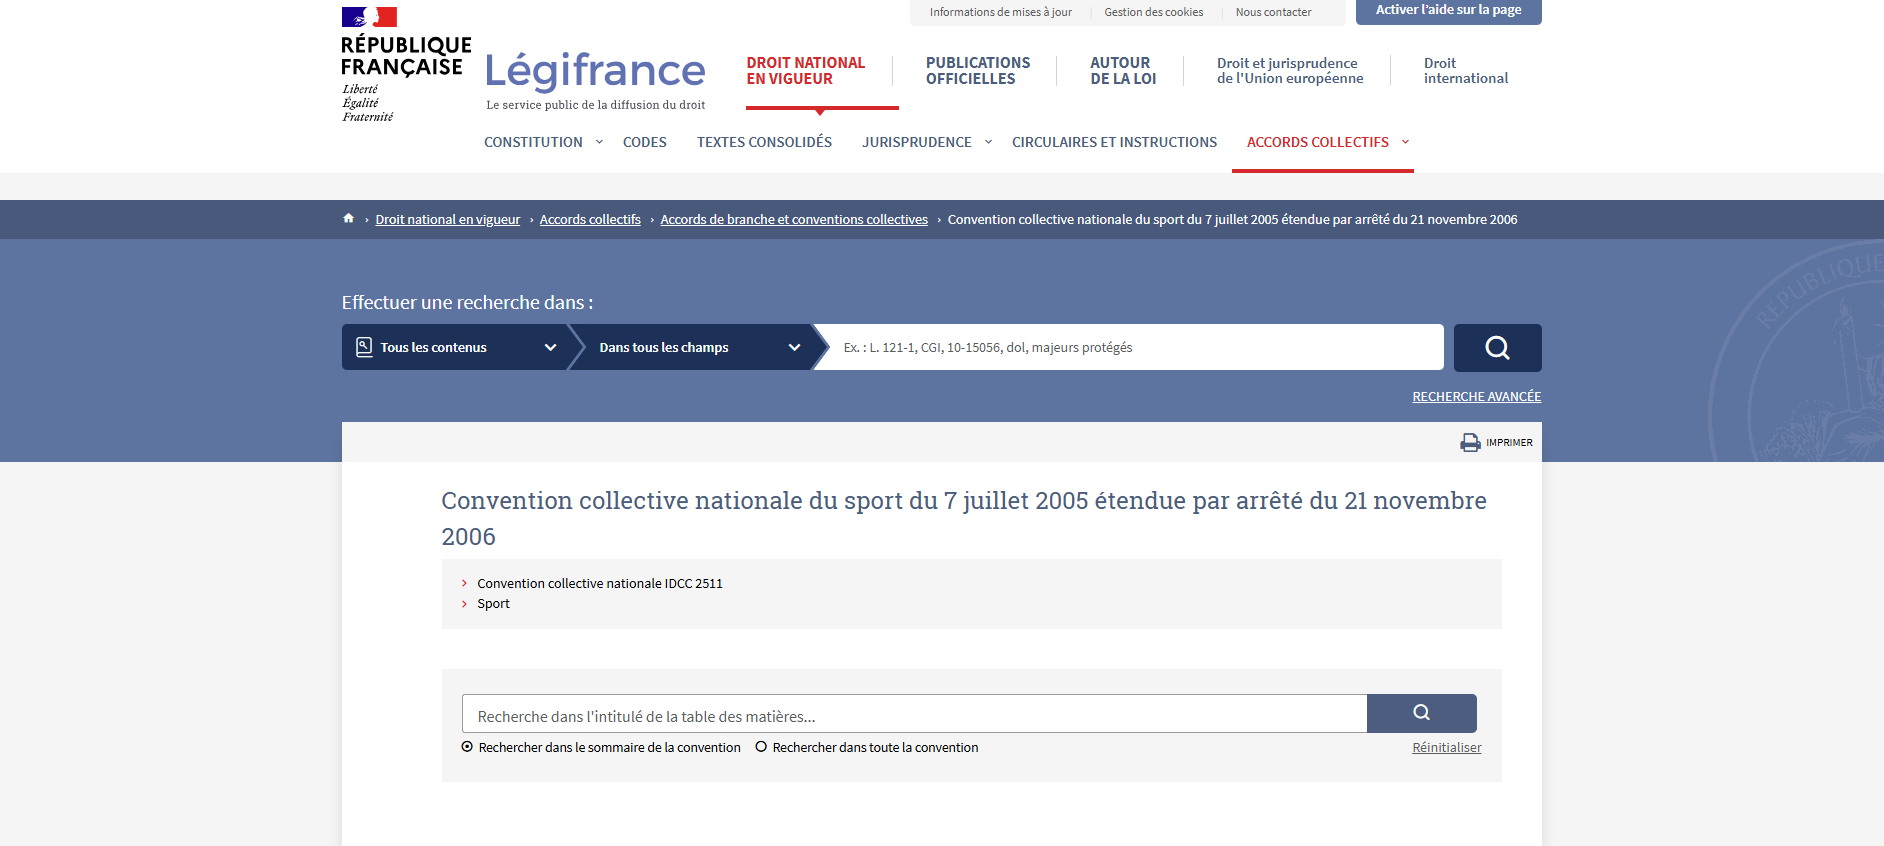1884x846 pixels.
Task: Open the Codes menu item
Action: pyautogui.click(x=644, y=142)
